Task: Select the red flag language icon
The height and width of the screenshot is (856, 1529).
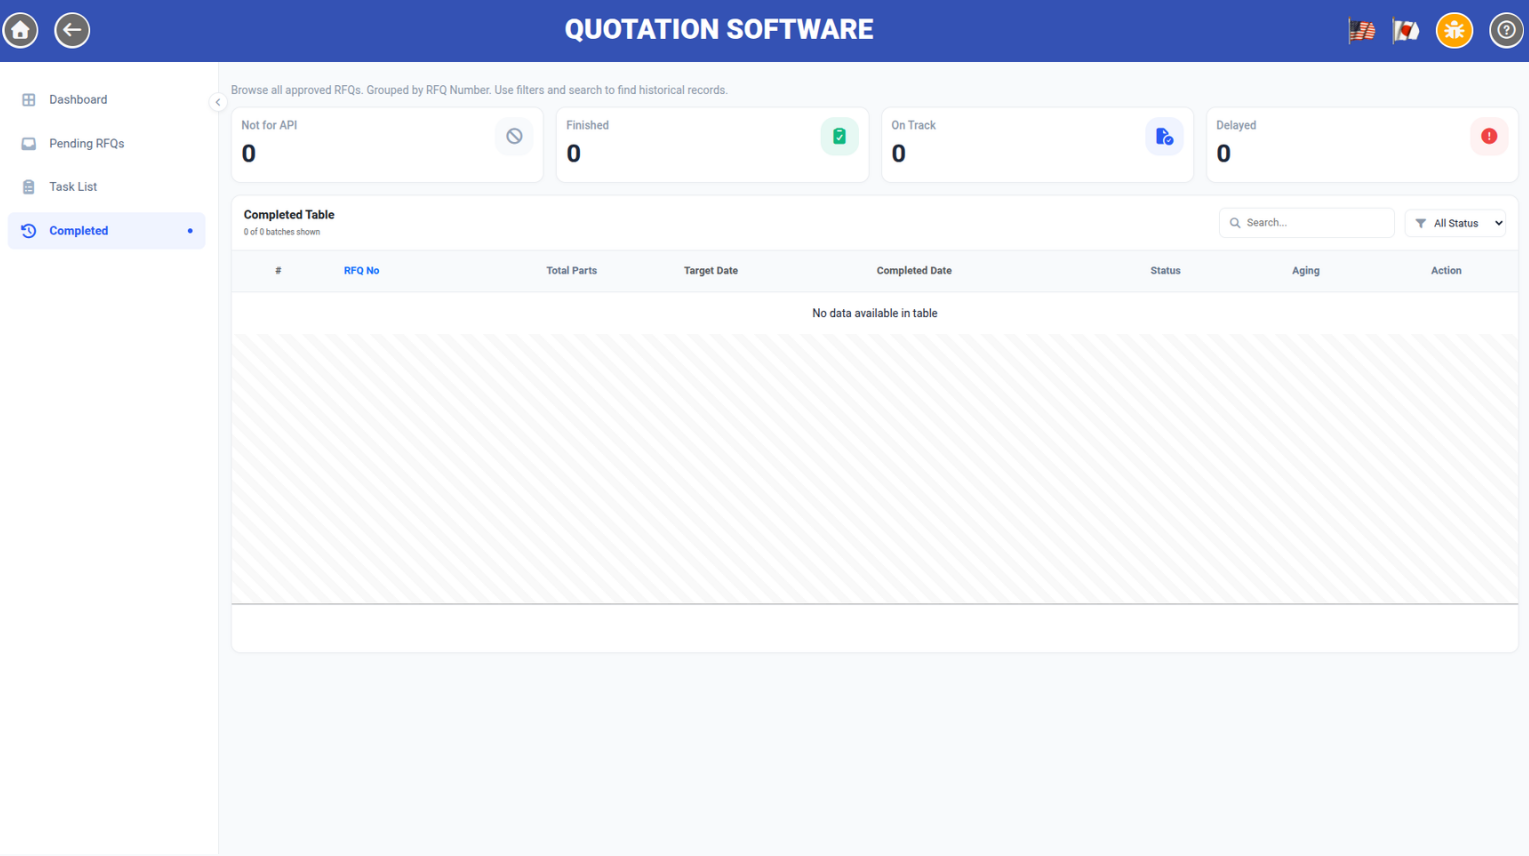Action: tap(1406, 31)
